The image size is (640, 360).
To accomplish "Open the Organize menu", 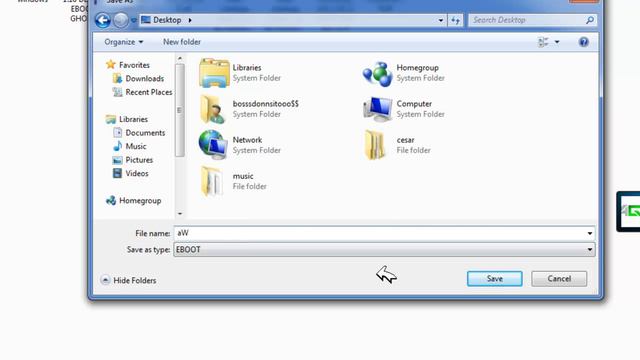I will coord(124,42).
